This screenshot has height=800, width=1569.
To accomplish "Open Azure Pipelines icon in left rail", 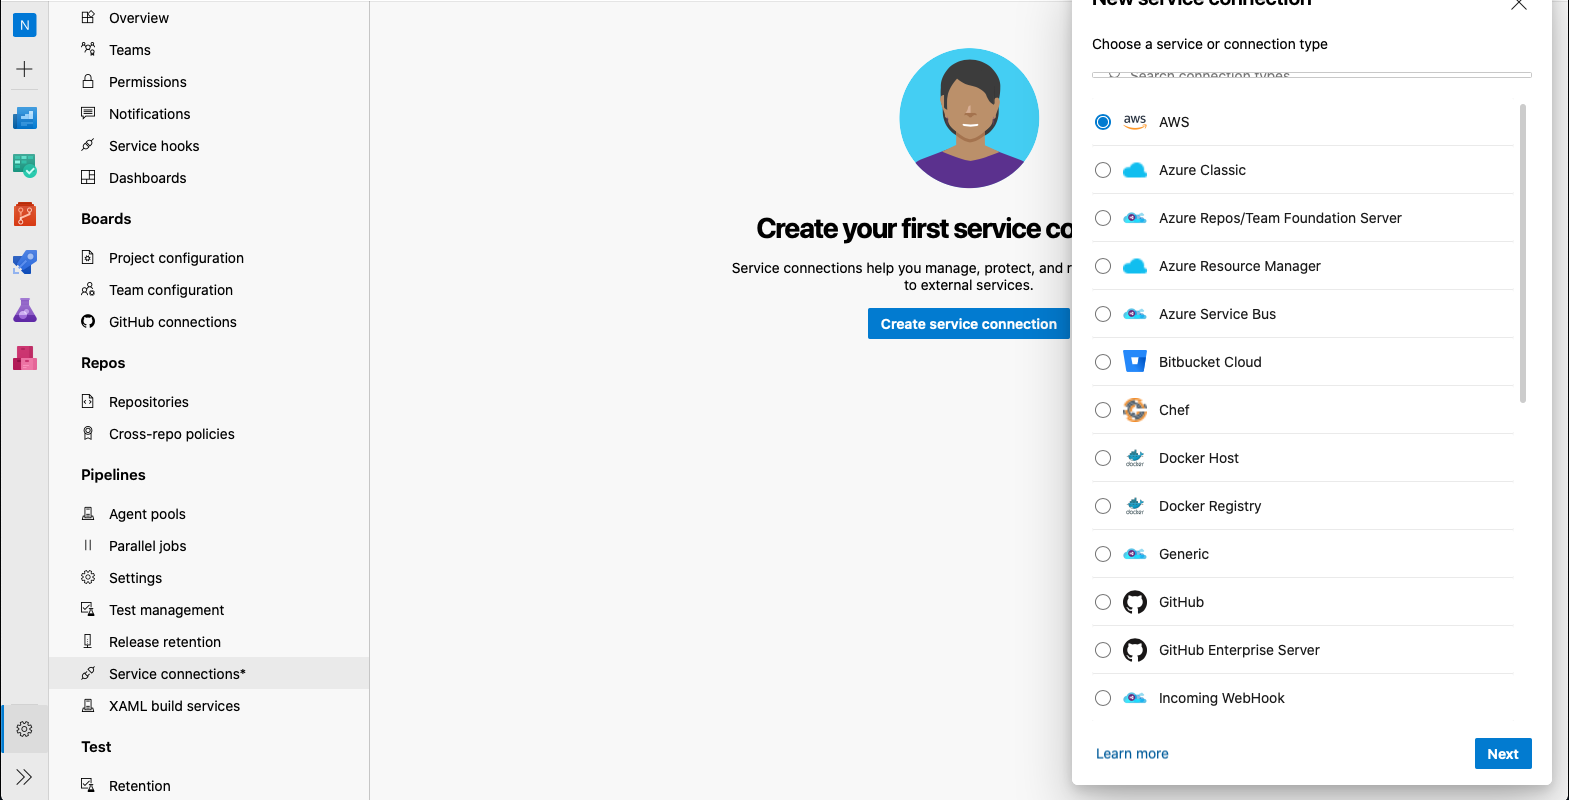I will [25, 262].
